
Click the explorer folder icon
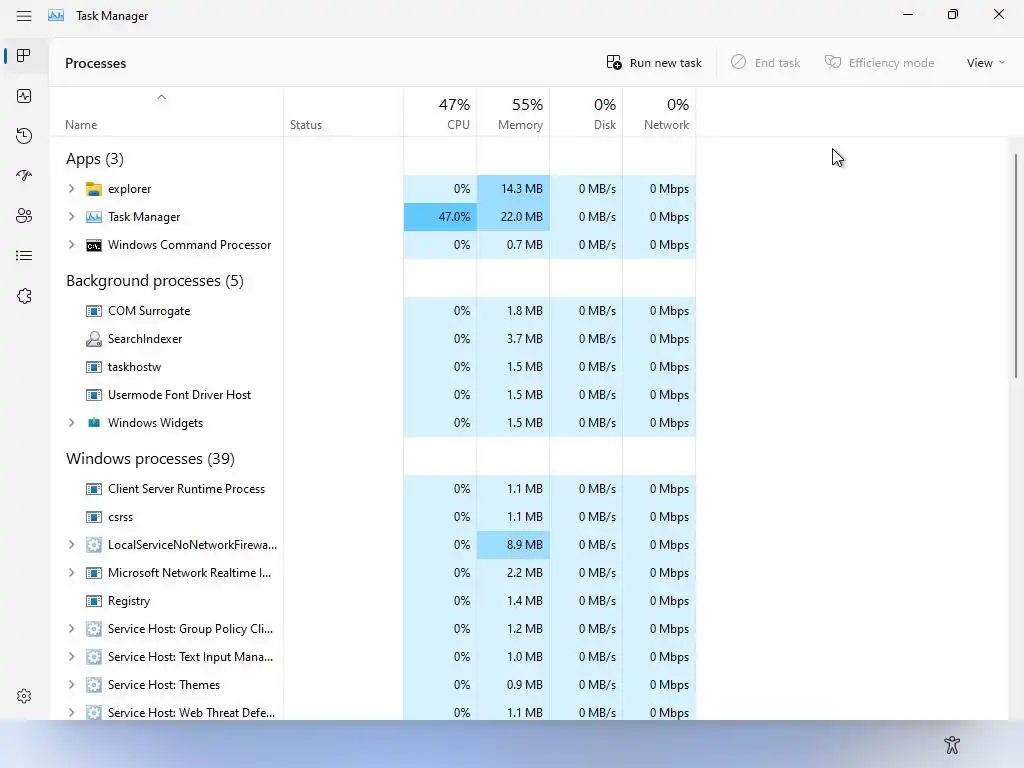point(94,189)
